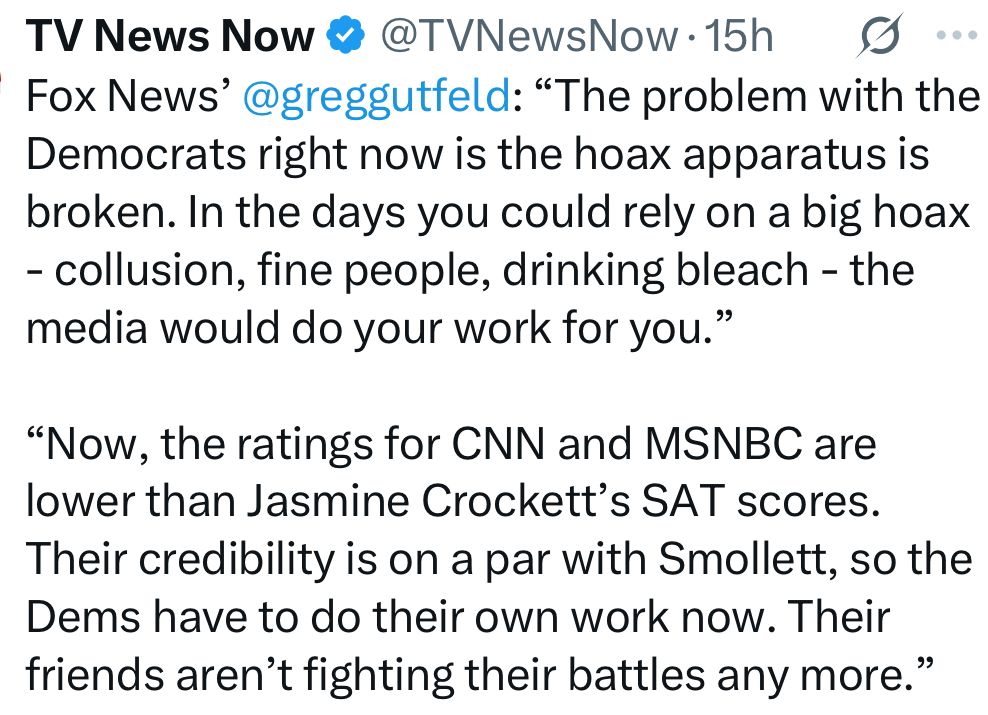
Task: Click the word "CNN" in the tweet
Action: (x=492, y=444)
